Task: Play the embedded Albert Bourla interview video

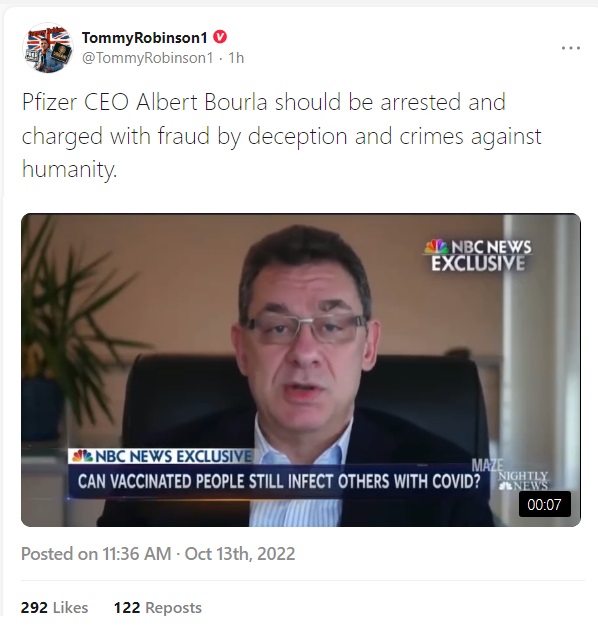Action: point(301,370)
